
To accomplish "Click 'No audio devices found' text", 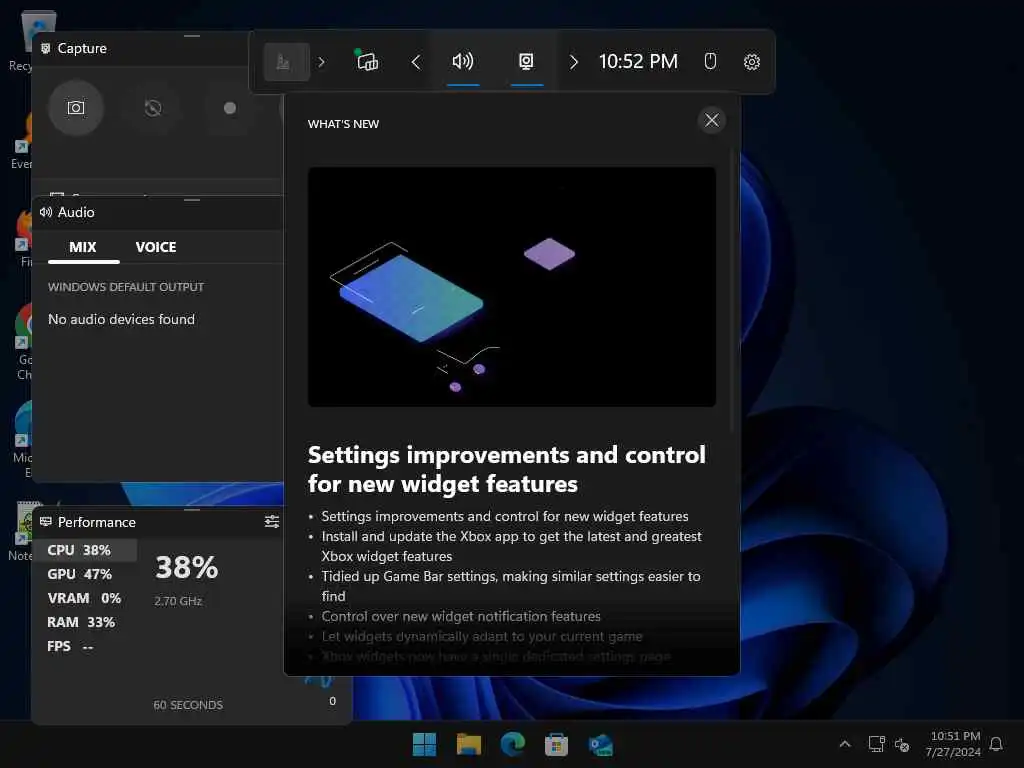I will click(121, 319).
